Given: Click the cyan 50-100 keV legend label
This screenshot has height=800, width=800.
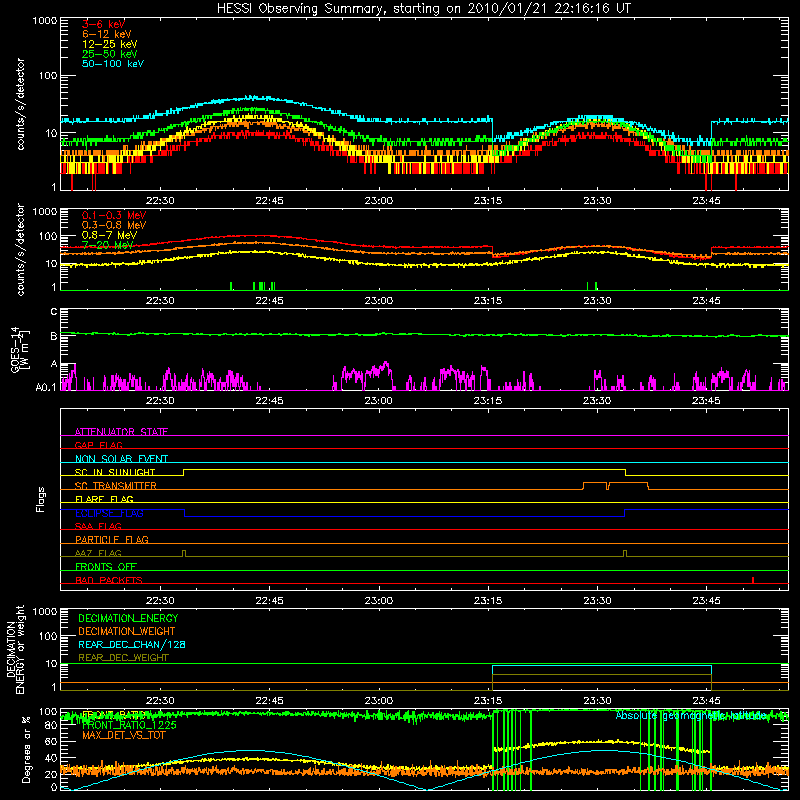Looking at the screenshot, I should pos(113,64).
